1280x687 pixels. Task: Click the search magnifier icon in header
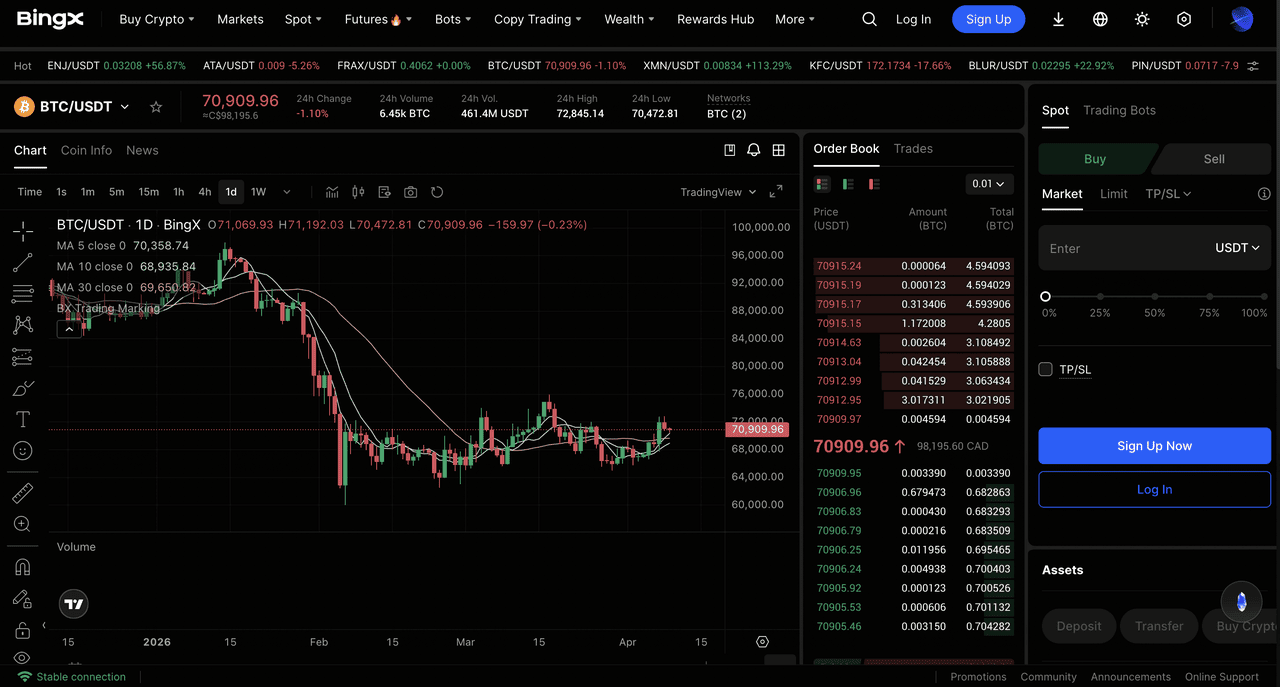869,19
